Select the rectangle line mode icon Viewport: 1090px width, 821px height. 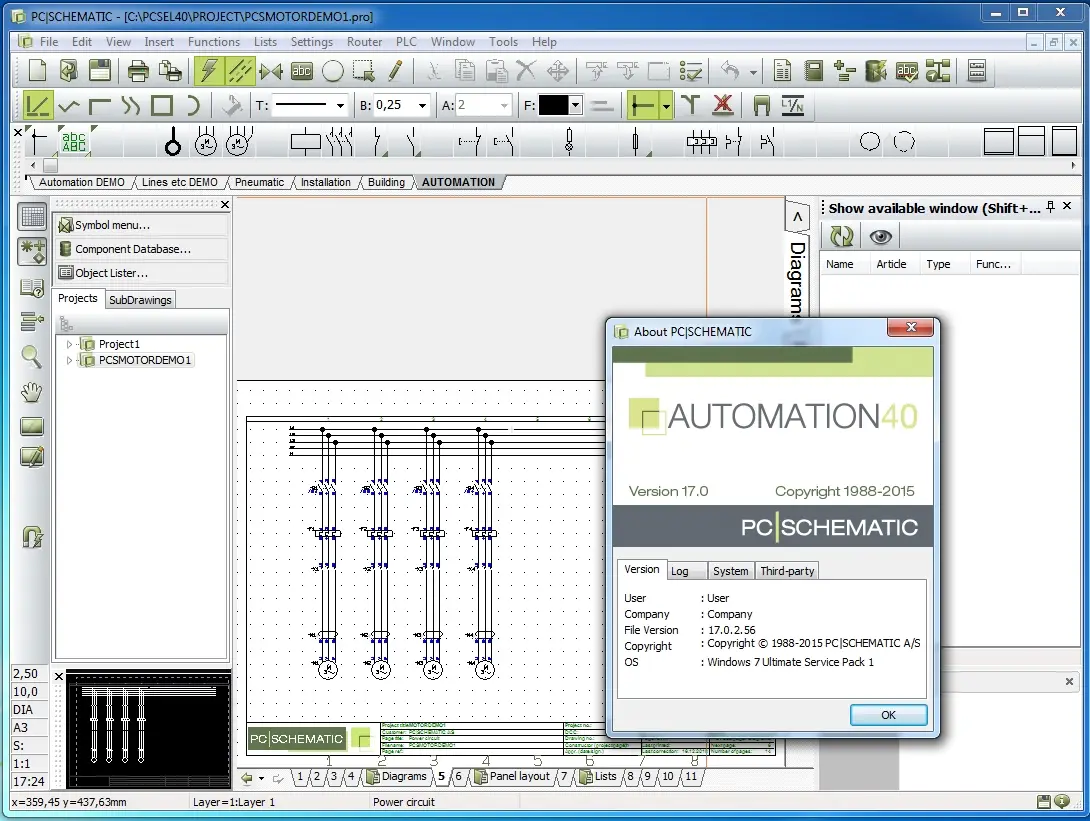(161, 106)
